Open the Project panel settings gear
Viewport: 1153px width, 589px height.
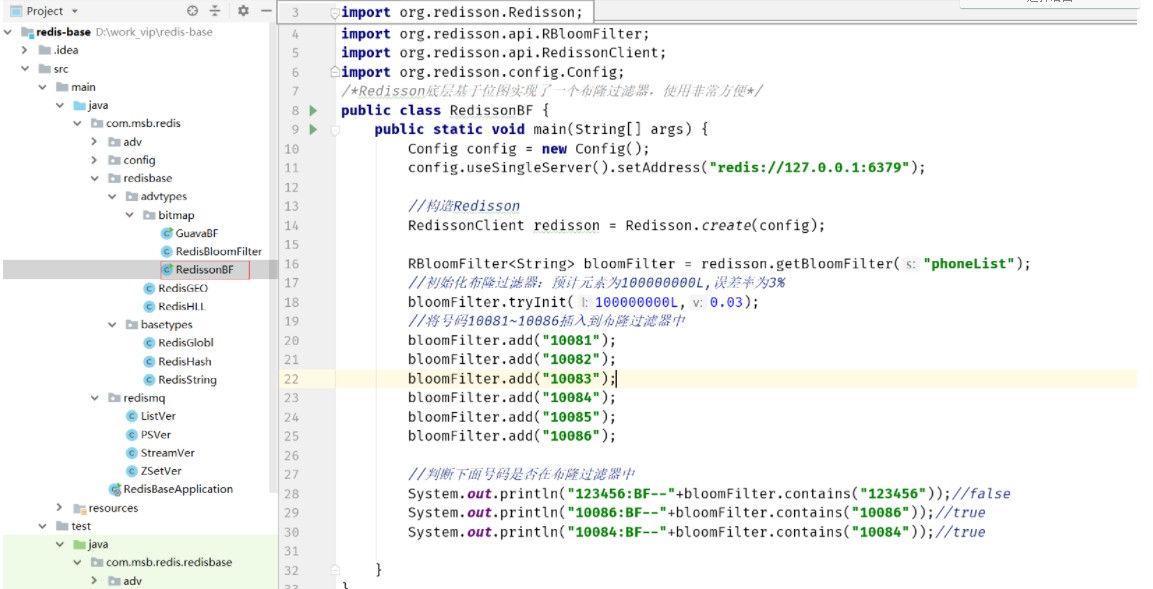coord(243,10)
